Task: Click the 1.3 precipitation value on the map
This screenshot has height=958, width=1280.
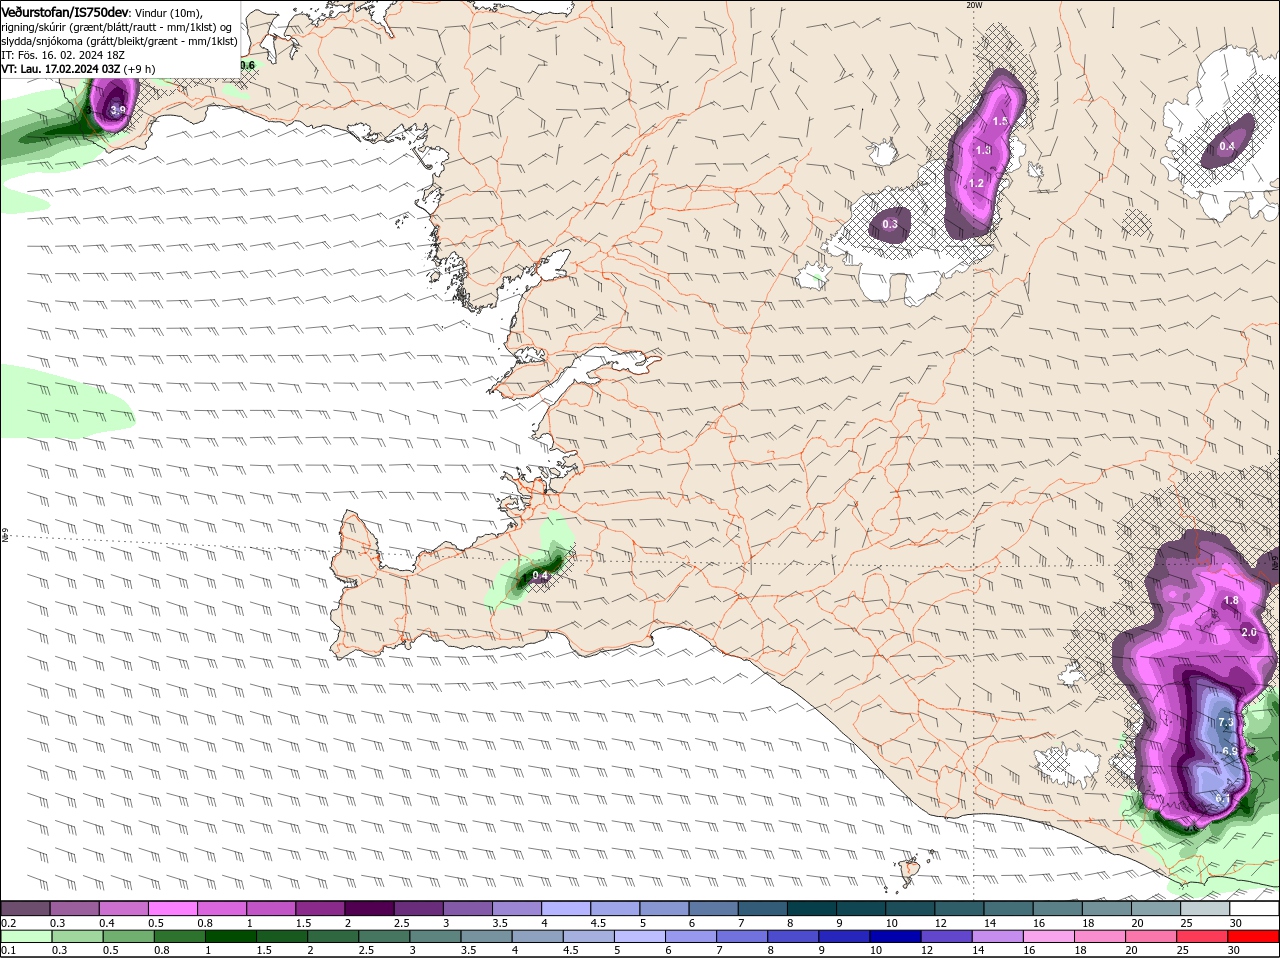Action: (x=983, y=150)
